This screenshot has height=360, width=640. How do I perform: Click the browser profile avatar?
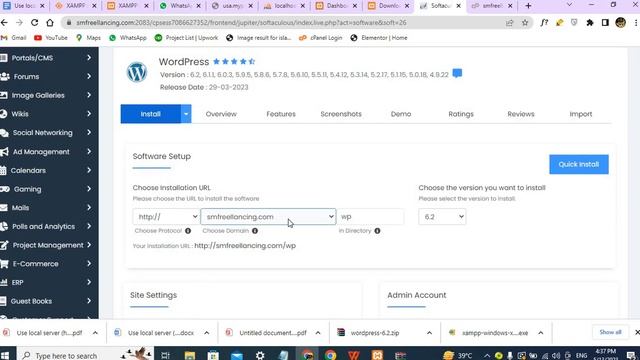click(x=620, y=23)
